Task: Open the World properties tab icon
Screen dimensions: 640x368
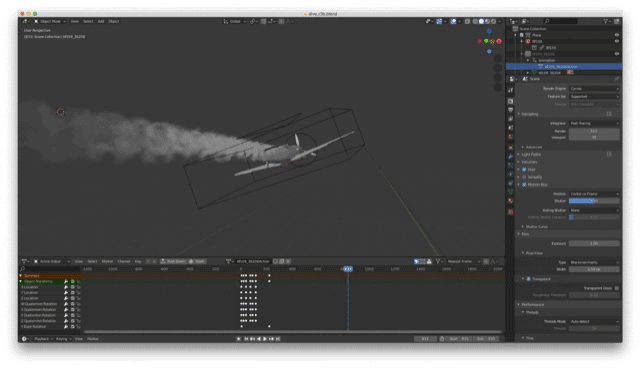Action: pos(511,137)
